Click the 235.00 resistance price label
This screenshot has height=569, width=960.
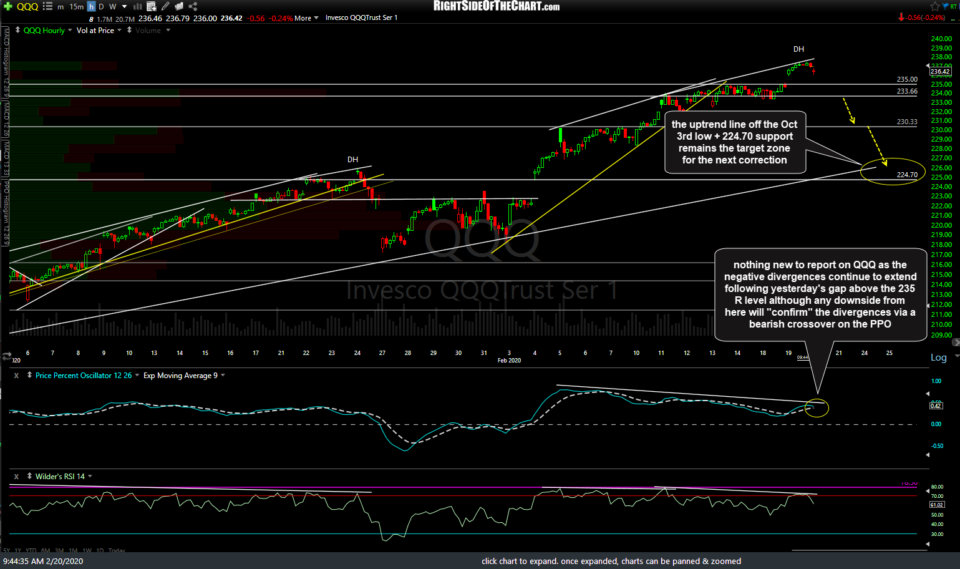[907, 79]
